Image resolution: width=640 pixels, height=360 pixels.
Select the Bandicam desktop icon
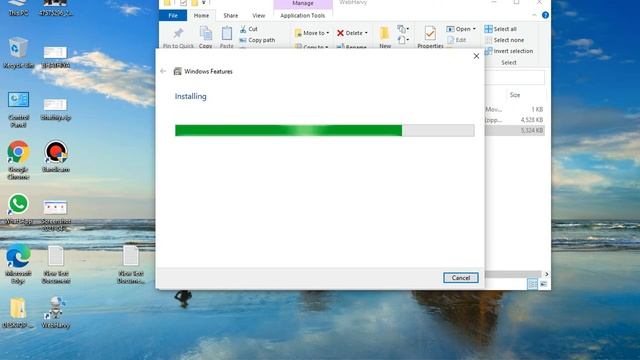(56, 156)
